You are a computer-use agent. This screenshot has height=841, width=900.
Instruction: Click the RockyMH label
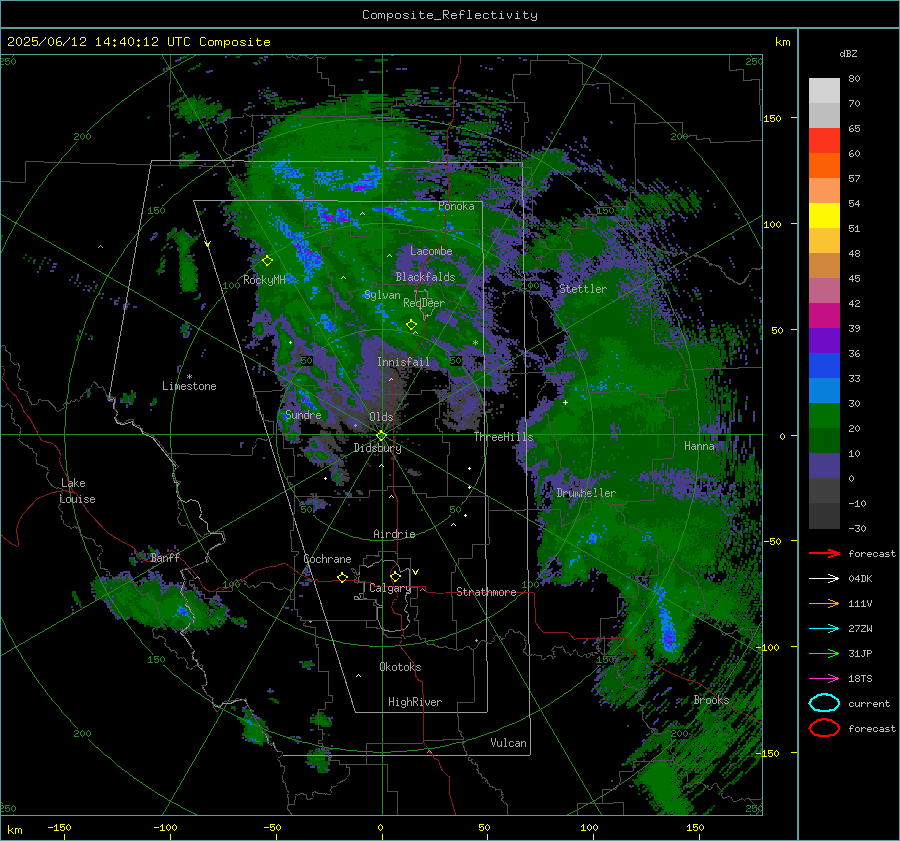pyautogui.click(x=264, y=280)
